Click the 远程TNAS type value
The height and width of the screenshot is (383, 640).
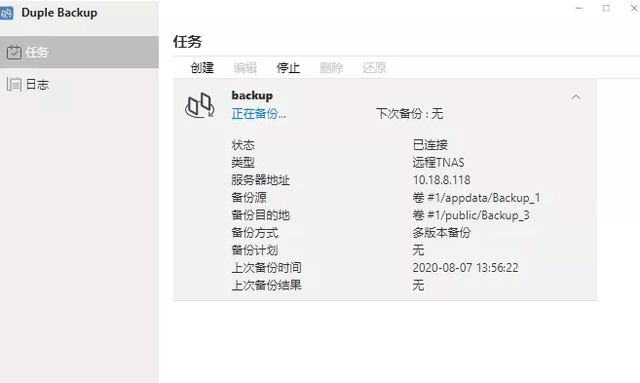coord(438,163)
